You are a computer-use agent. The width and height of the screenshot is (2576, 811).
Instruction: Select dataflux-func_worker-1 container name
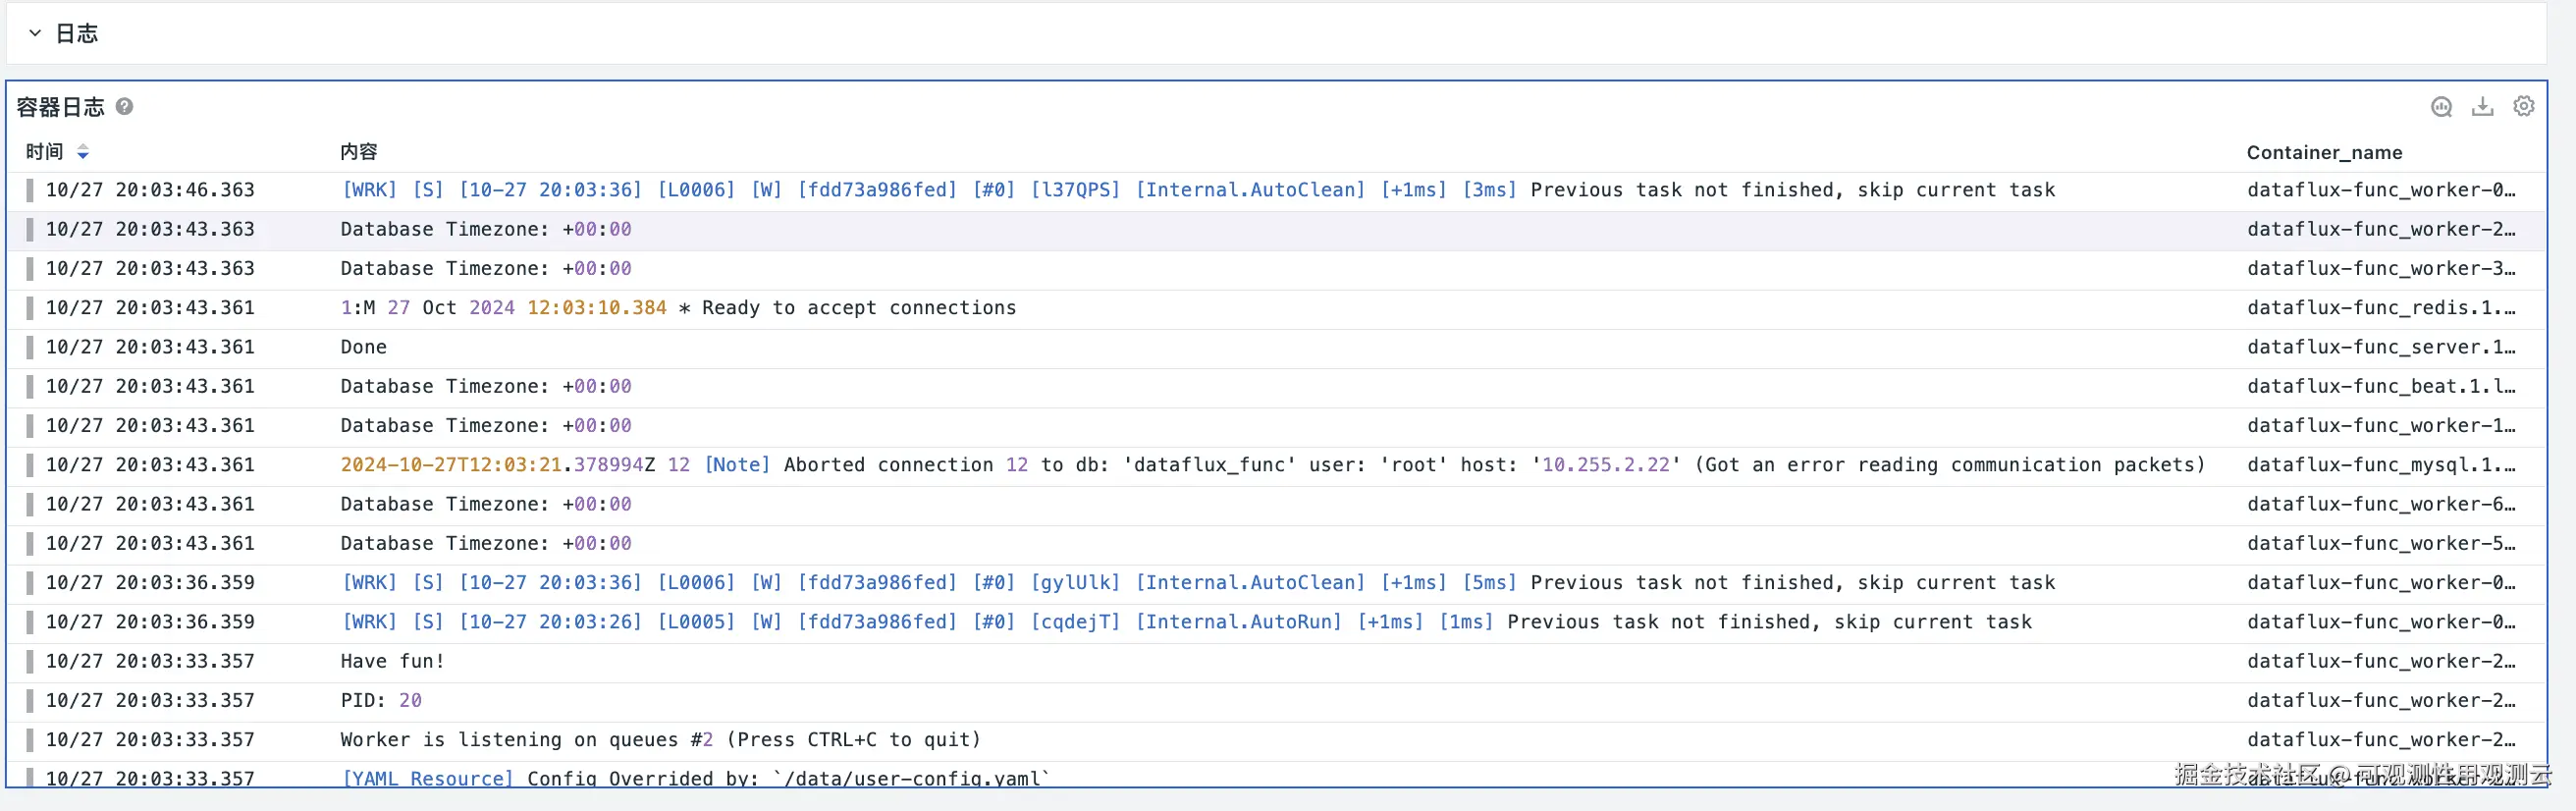tap(2380, 426)
